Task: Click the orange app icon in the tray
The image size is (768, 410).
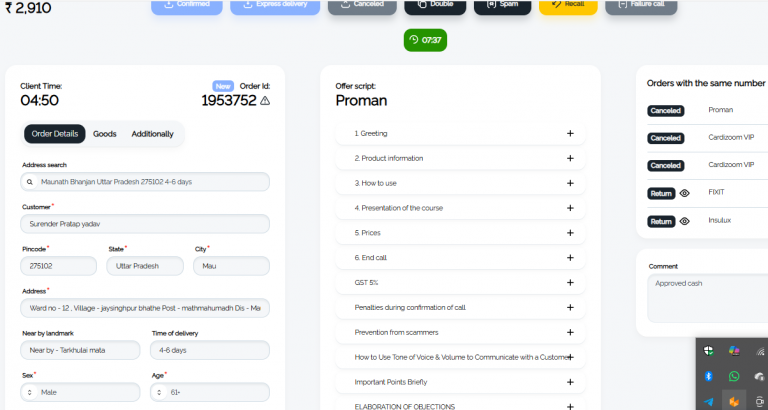Action: (x=734, y=402)
